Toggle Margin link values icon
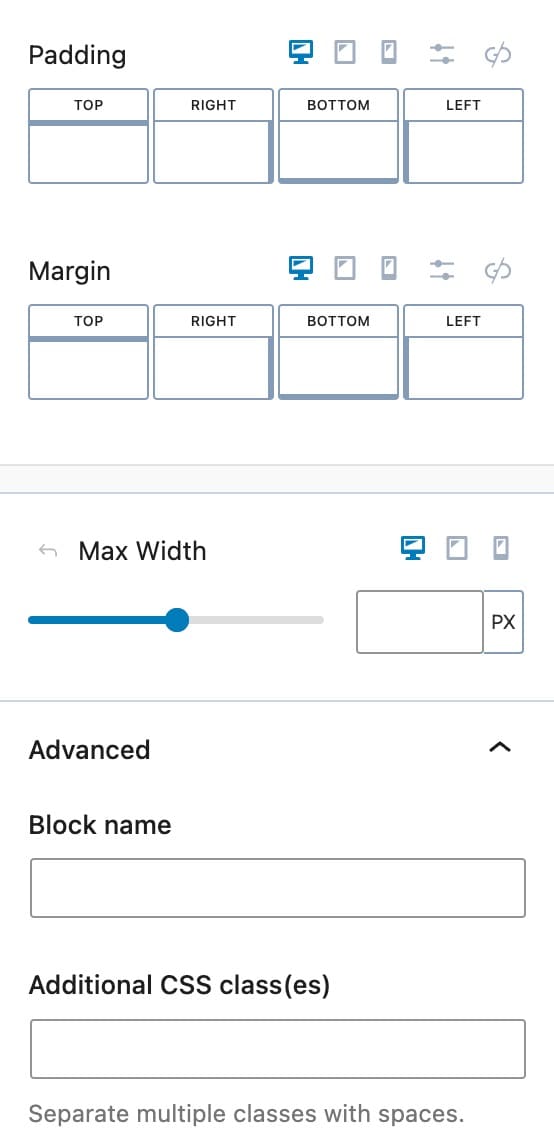554x1138 pixels. [498, 271]
